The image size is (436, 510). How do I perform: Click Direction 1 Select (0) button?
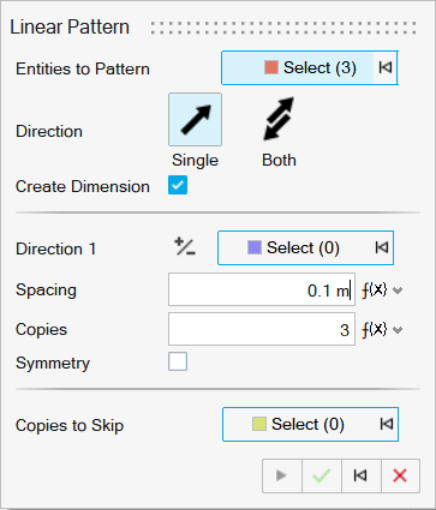[x=294, y=248]
